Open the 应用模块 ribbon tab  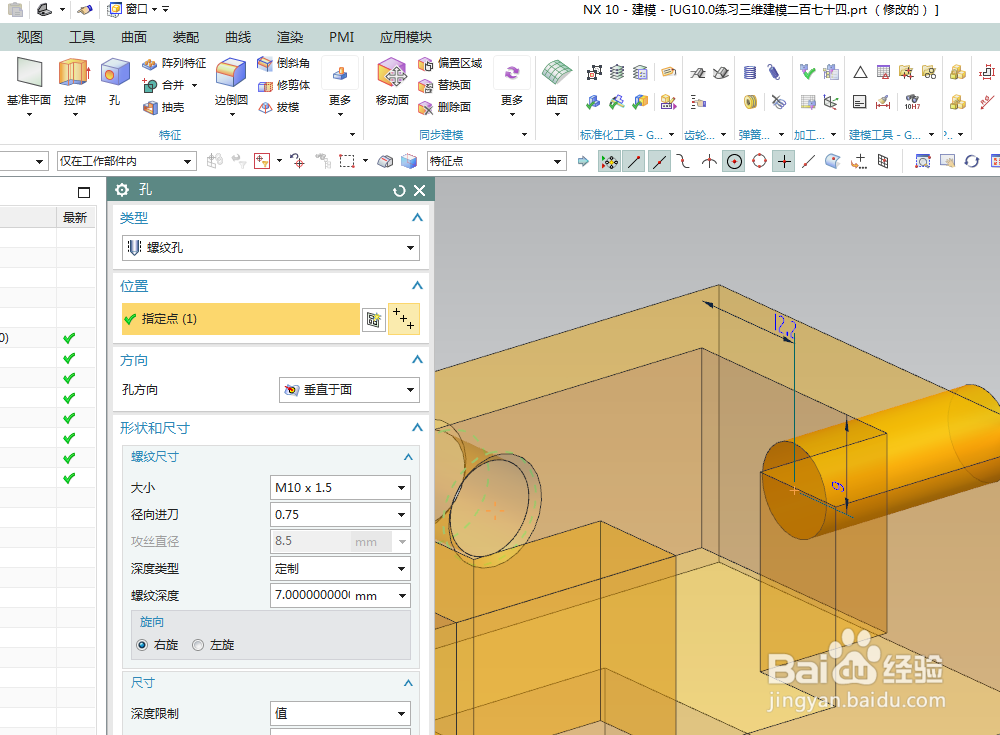(406, 37)
